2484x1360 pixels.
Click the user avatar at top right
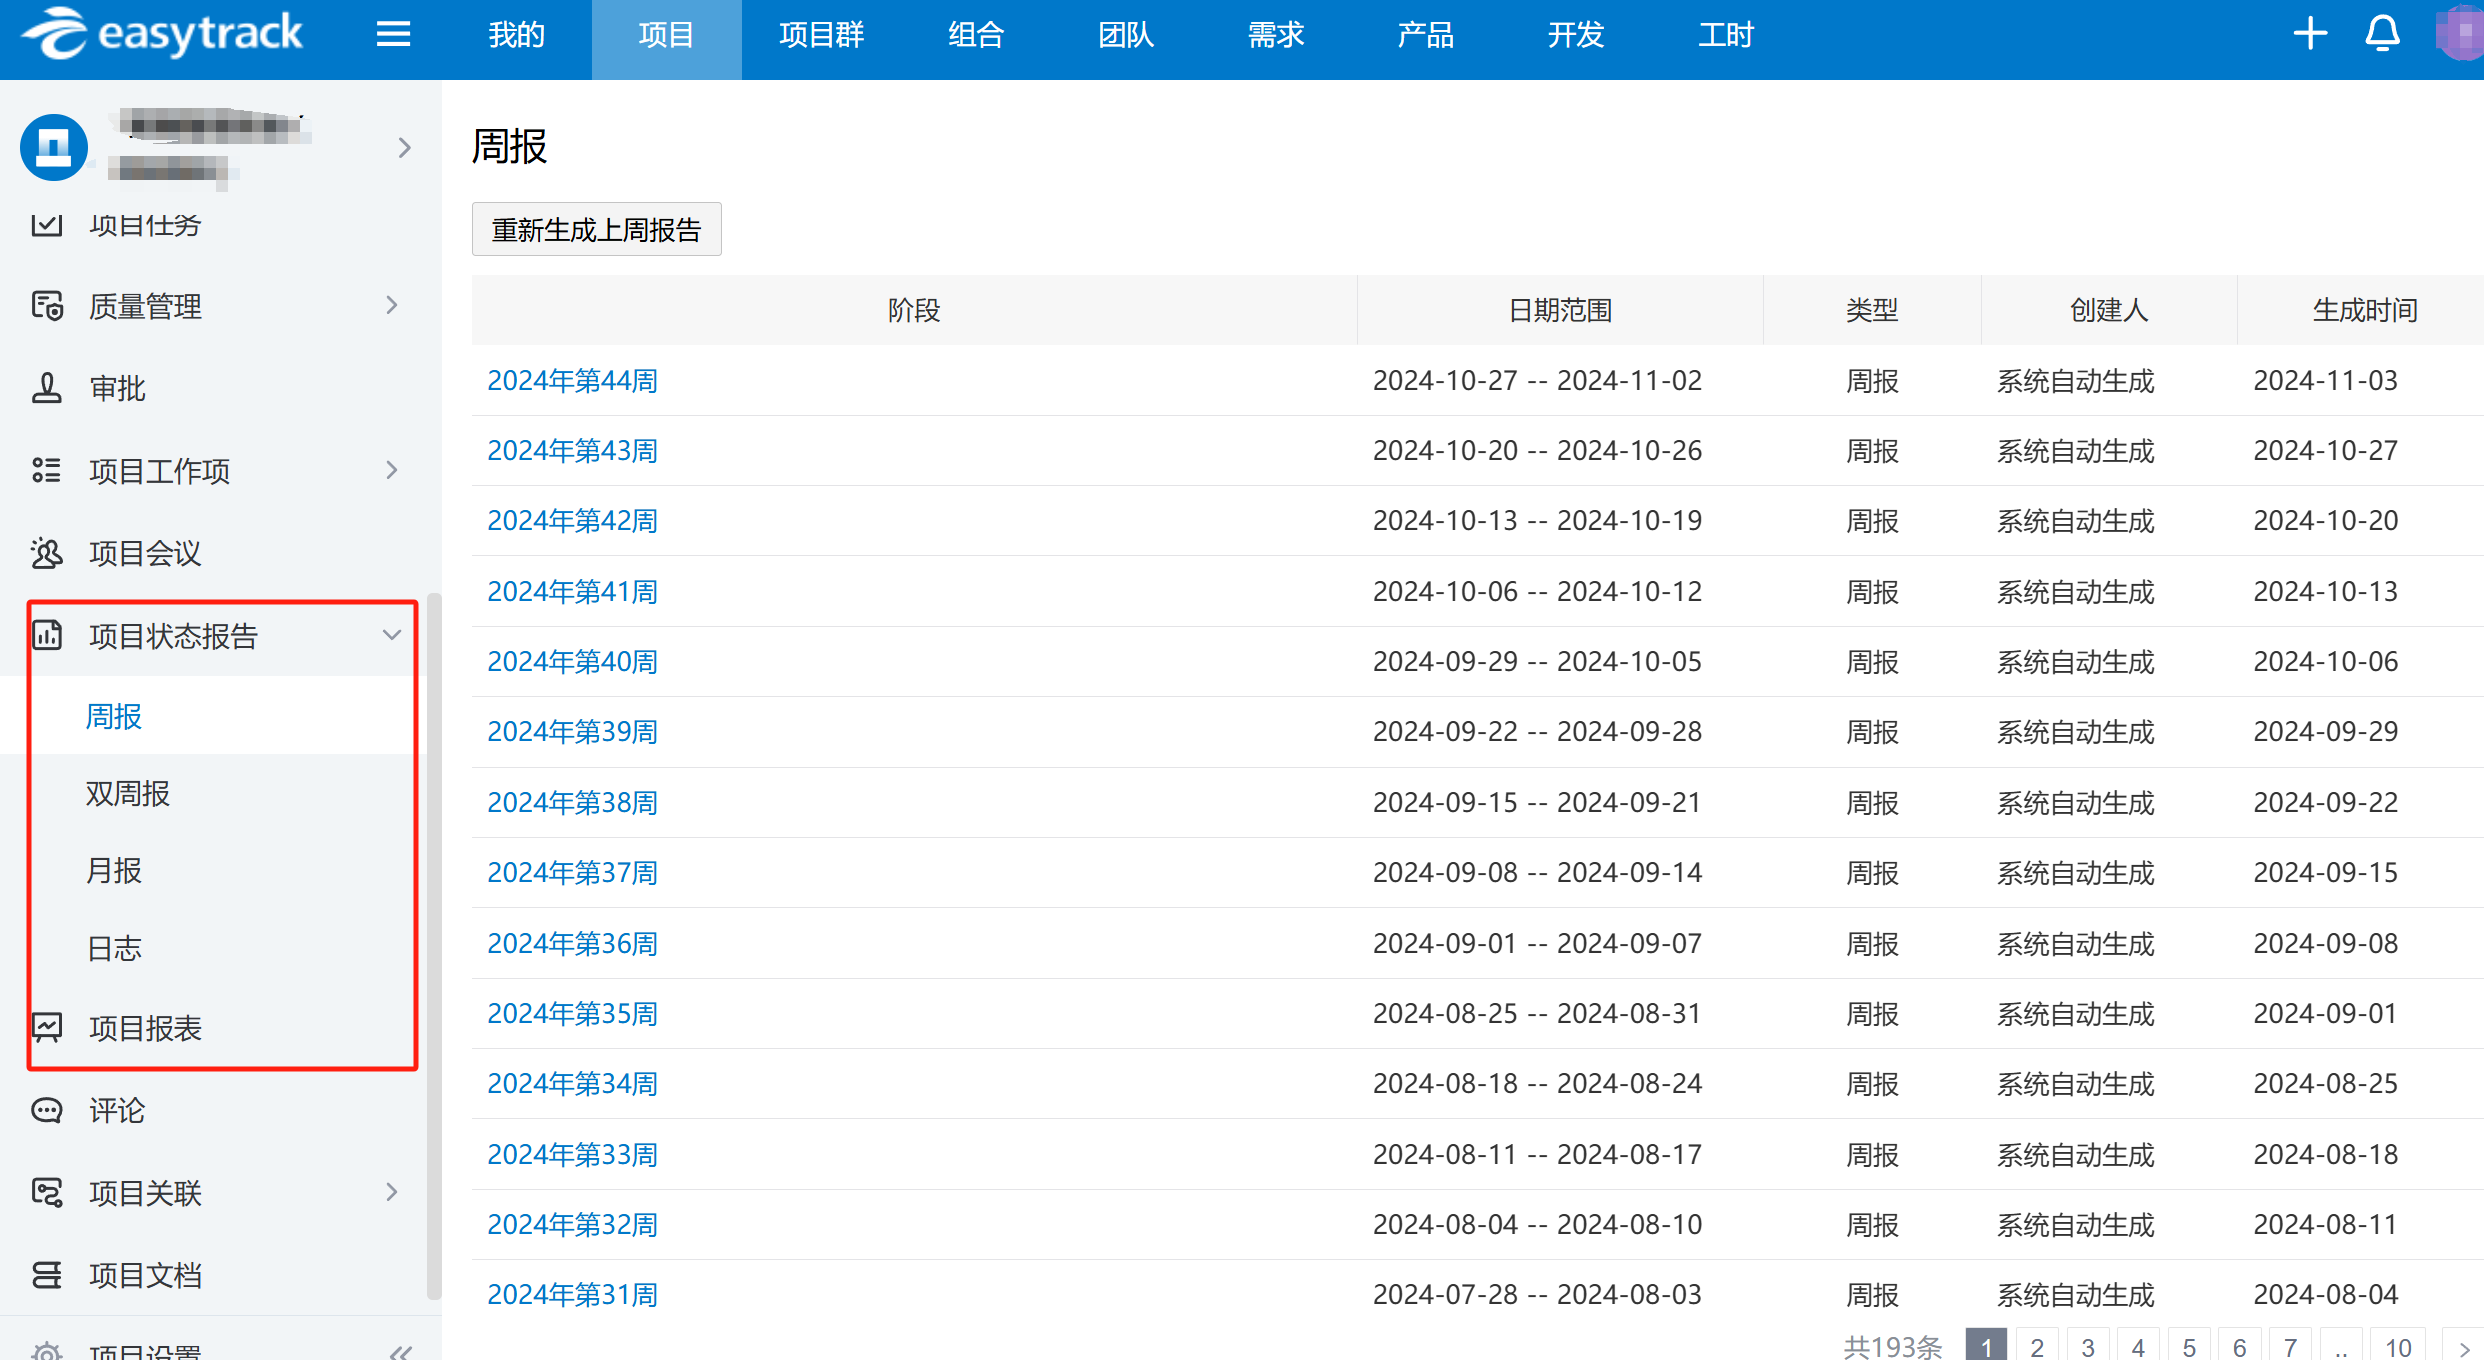[2460, 34]
